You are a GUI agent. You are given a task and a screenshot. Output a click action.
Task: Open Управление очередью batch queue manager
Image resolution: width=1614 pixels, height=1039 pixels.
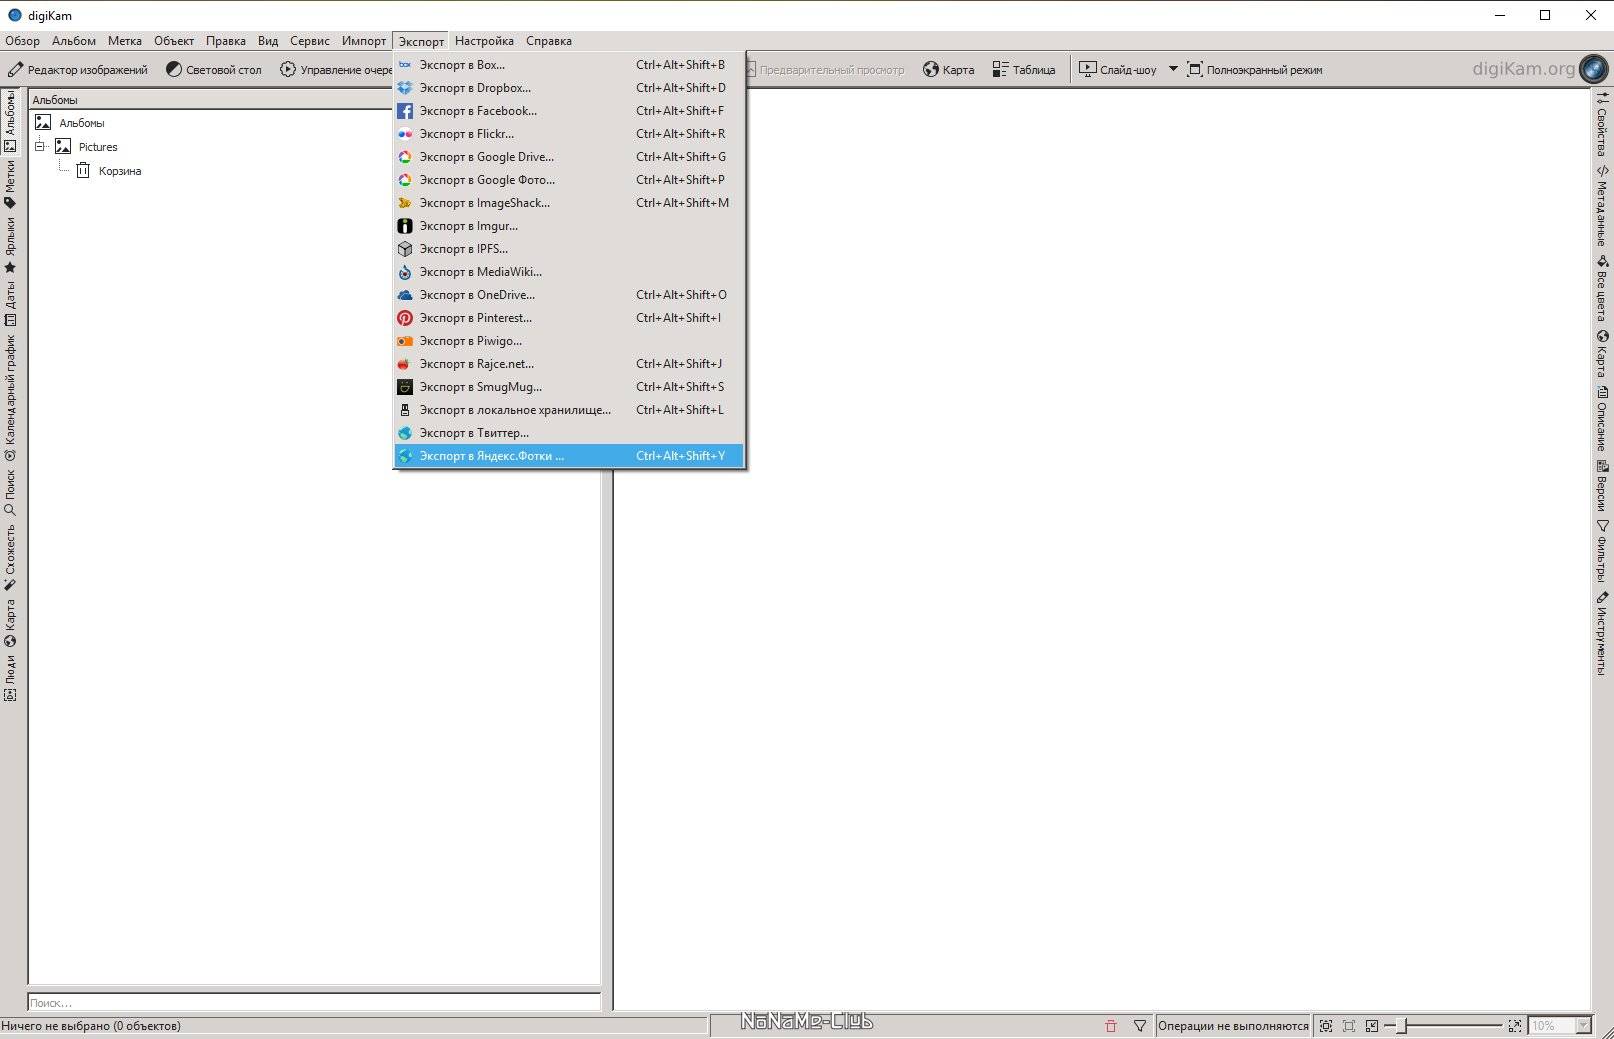336,70
